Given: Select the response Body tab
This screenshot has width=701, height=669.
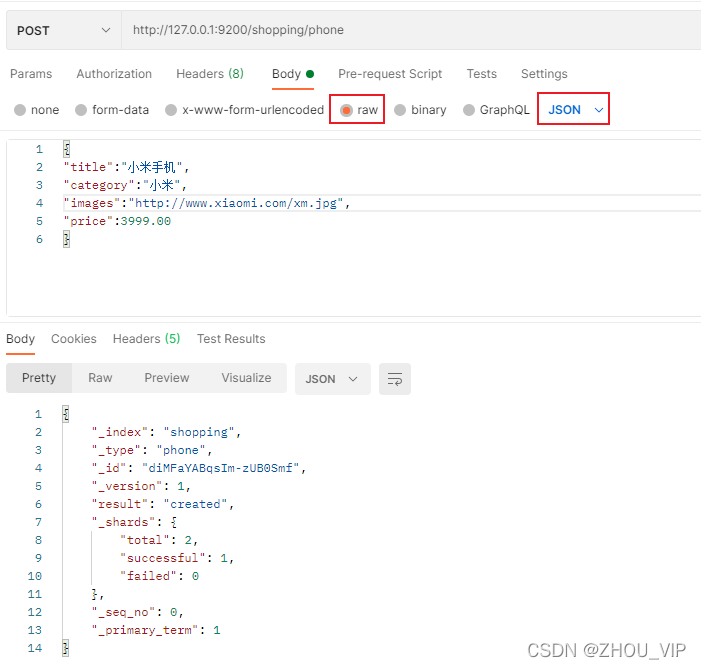Looking at the screenshot, I should (x=21, y=339).
